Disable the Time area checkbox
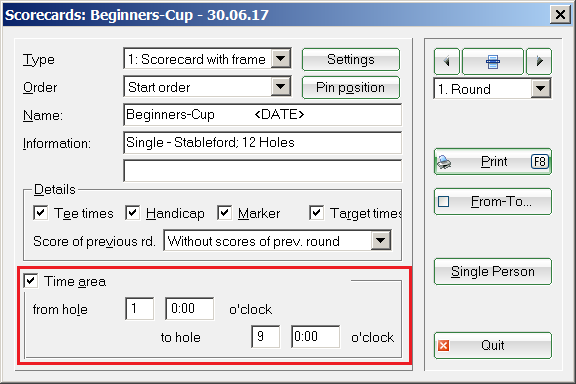This screenshot has width=576, height=384. [x=30, y=281]
